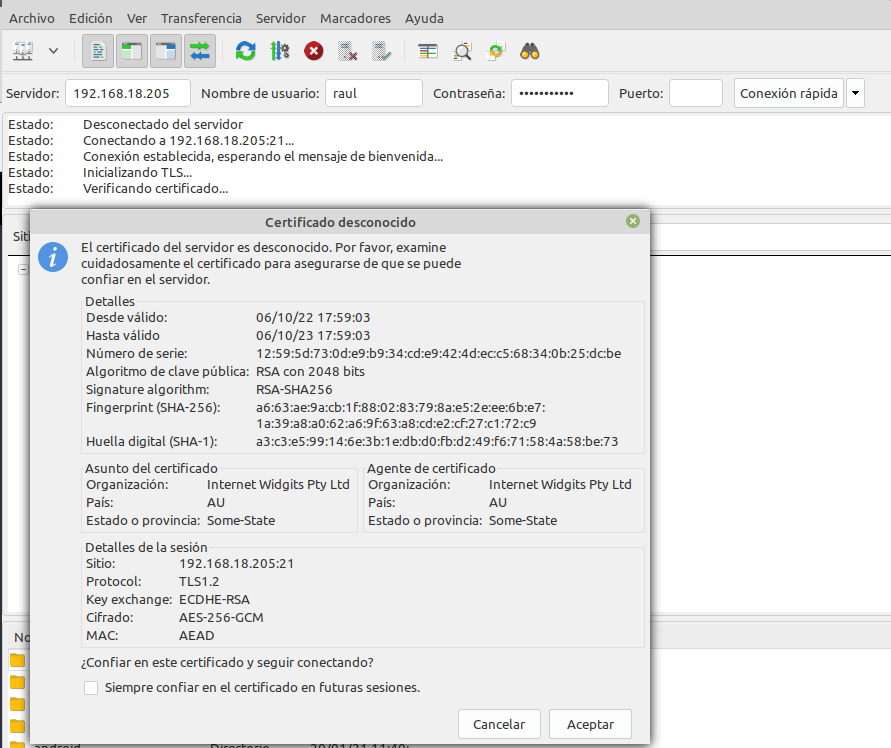Image resolution: width=891 pixels, height=748 pixels.
Task: Toggle the message log display
Action: point(97,50)
